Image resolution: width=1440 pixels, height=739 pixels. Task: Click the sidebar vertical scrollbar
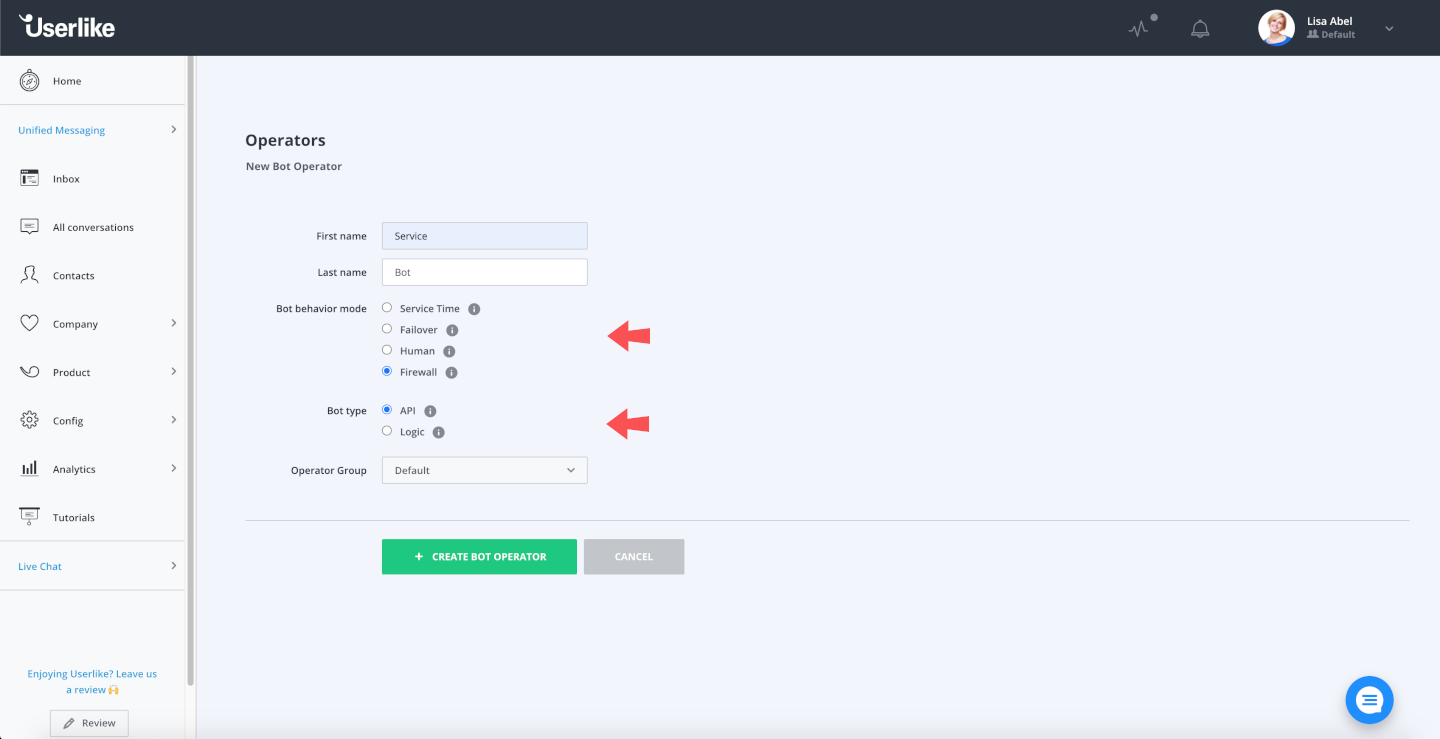coord(190,370)
